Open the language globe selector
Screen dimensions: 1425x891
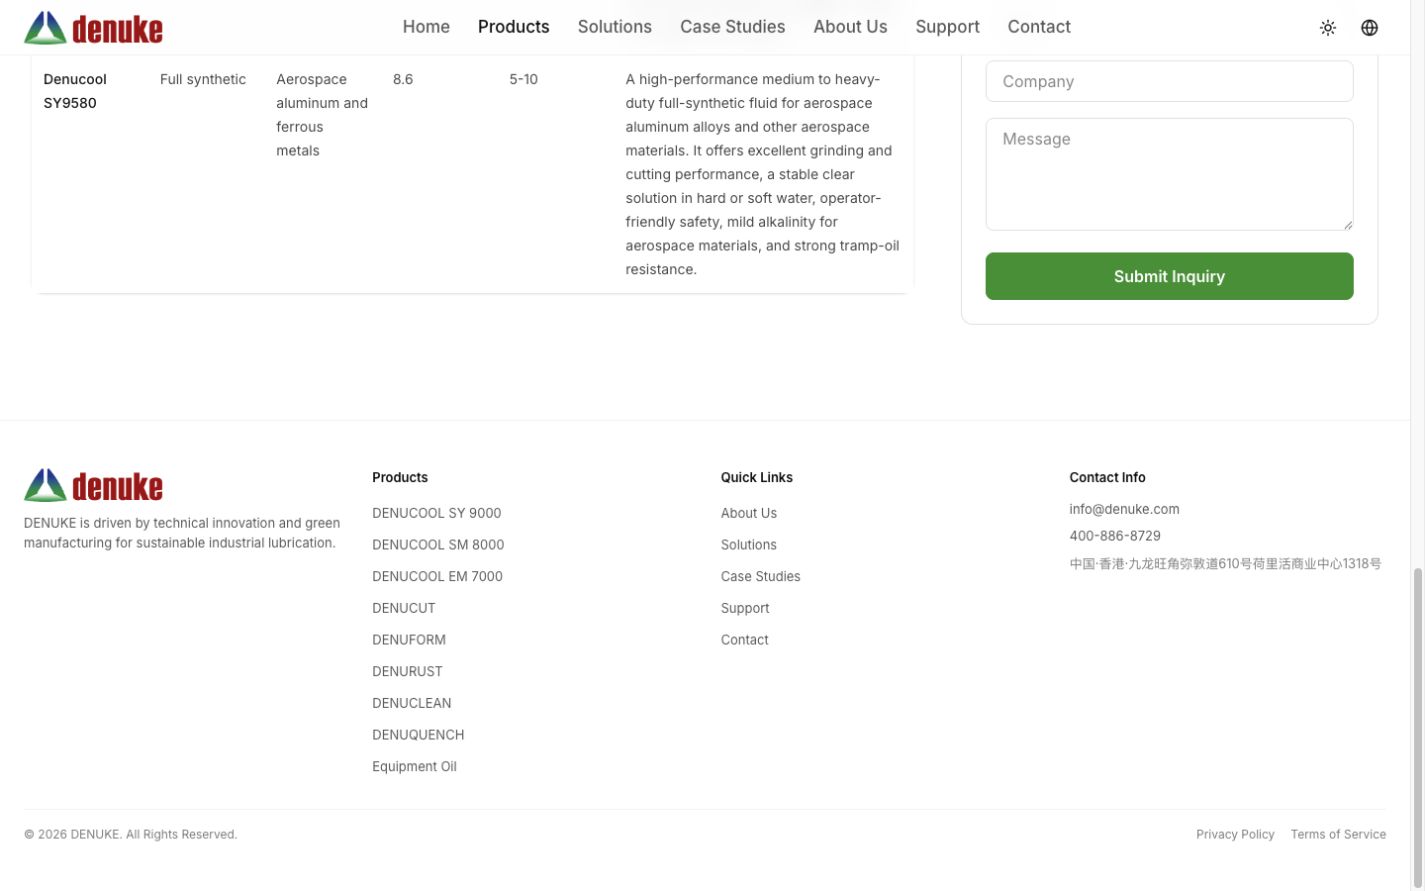tap(1370, 28)
